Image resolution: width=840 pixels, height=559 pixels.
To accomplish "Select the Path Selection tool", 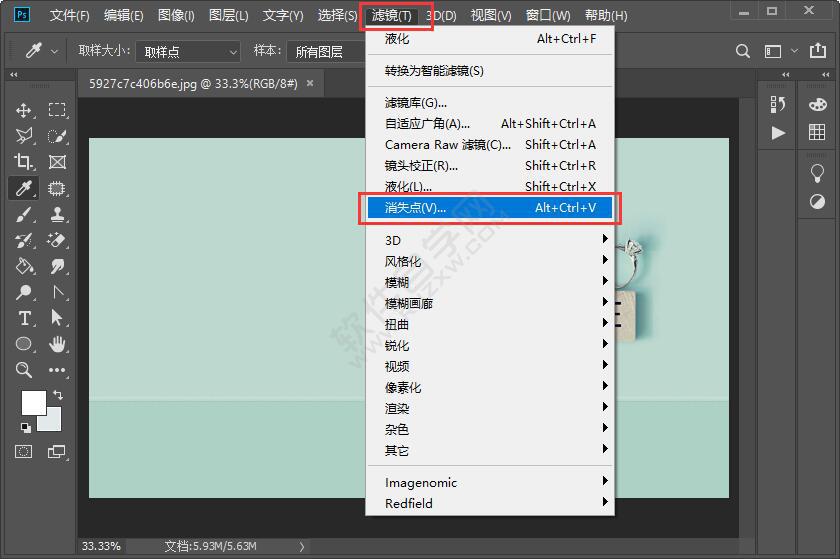I will pyautogui.click(x=57, y=318).
